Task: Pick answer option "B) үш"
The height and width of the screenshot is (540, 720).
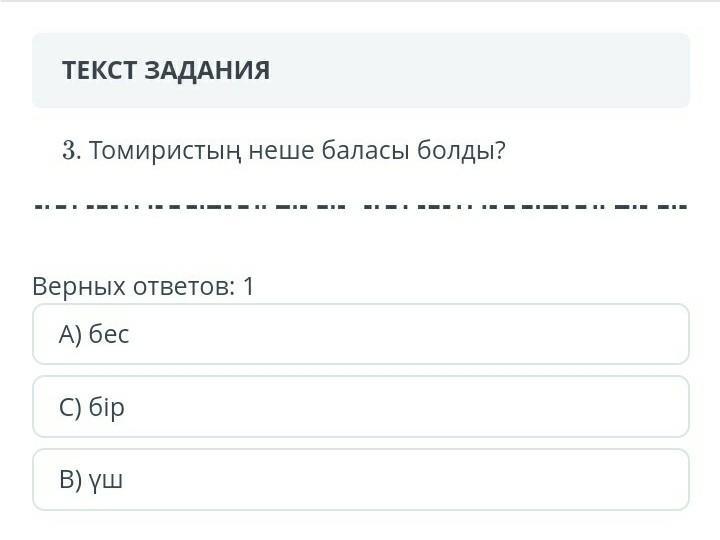Action: (360, 480)
